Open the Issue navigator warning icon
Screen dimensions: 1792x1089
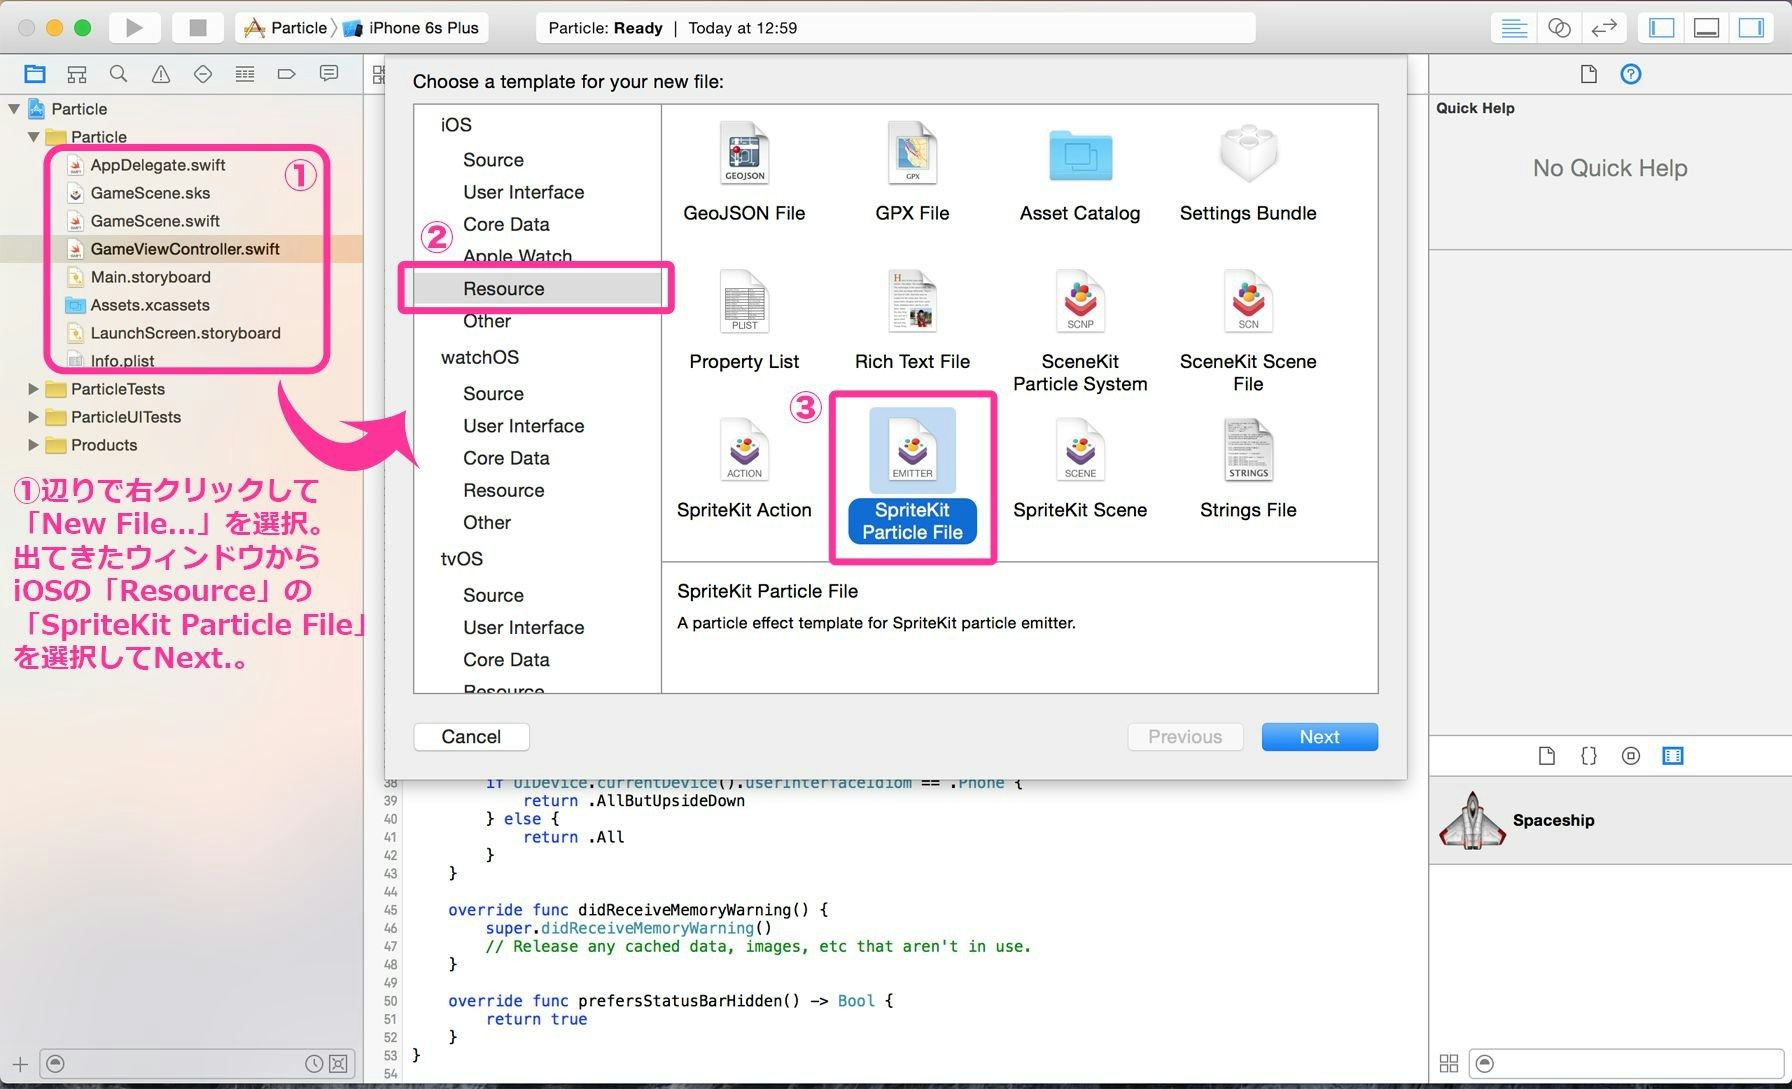(161, 74)
